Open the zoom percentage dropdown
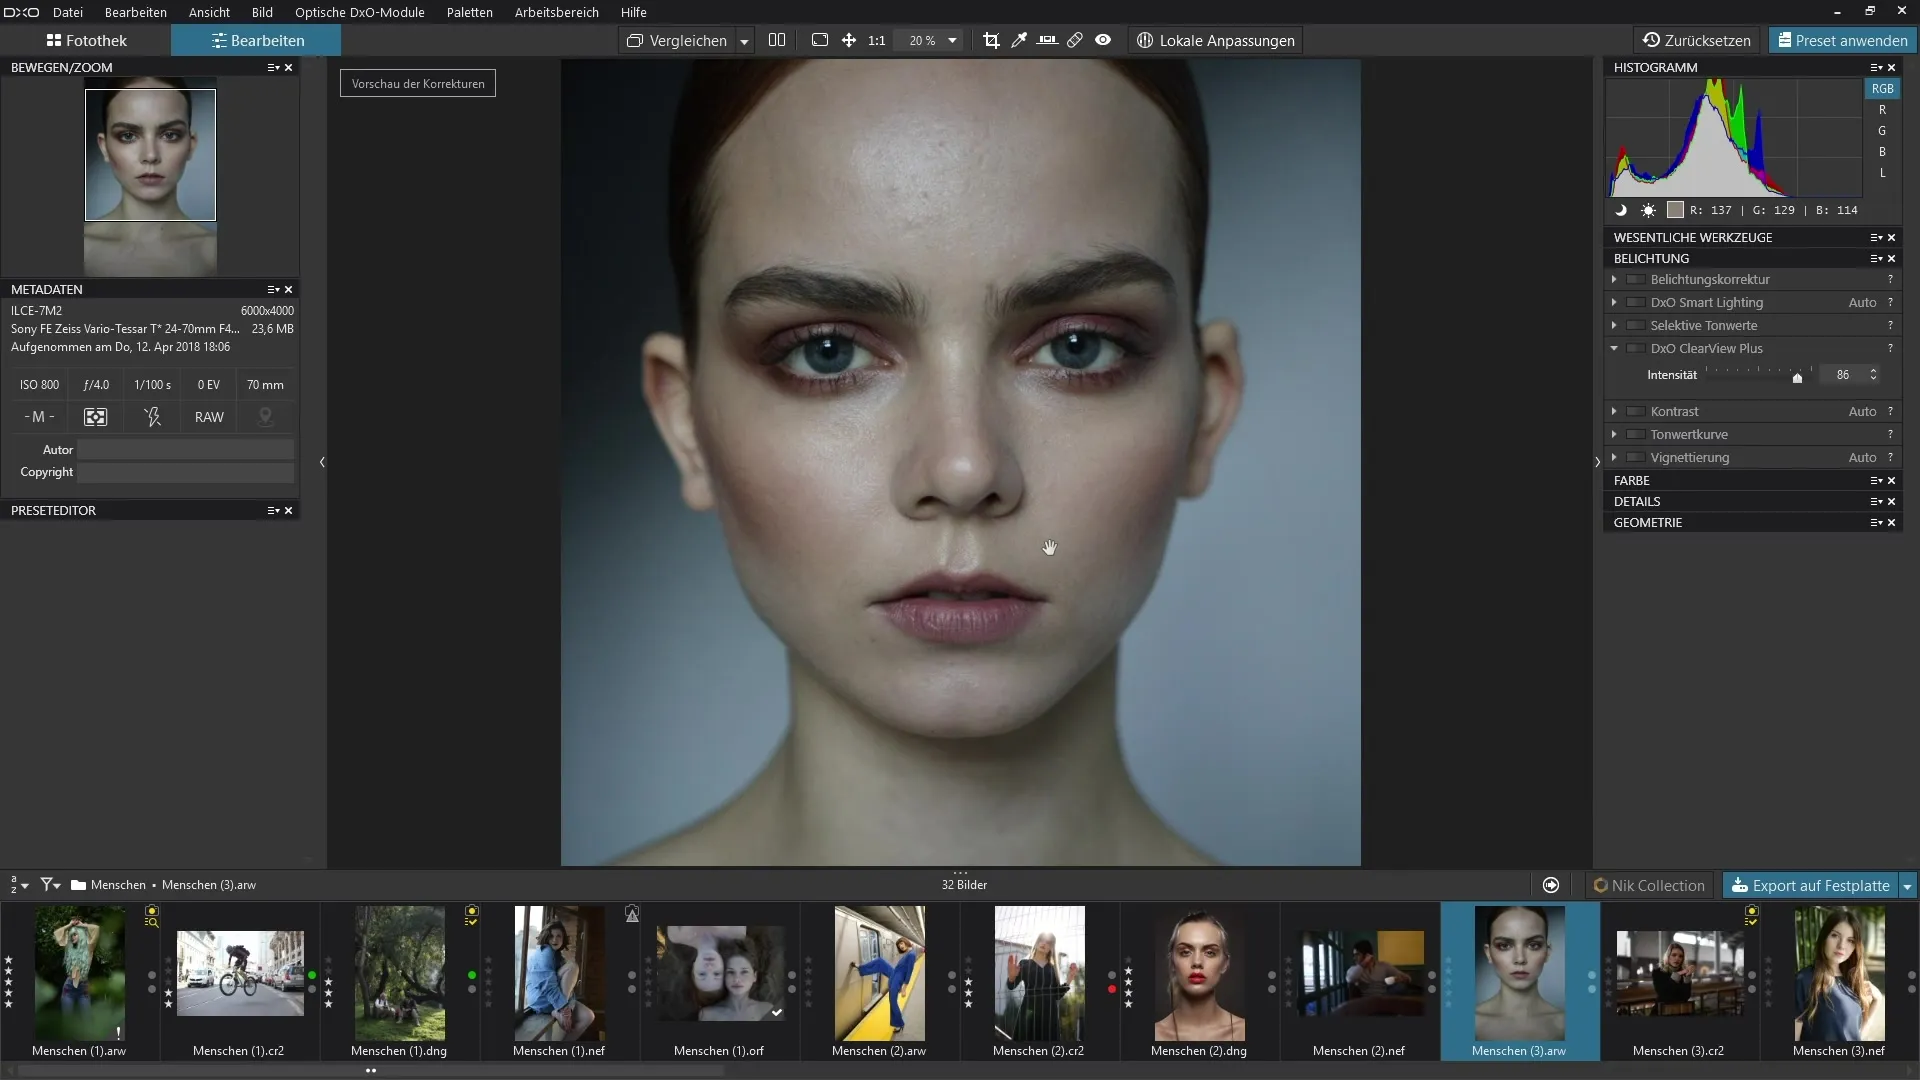This screenshot has width=1920, height=1080. pyautogui.click(x=952, y=41)
